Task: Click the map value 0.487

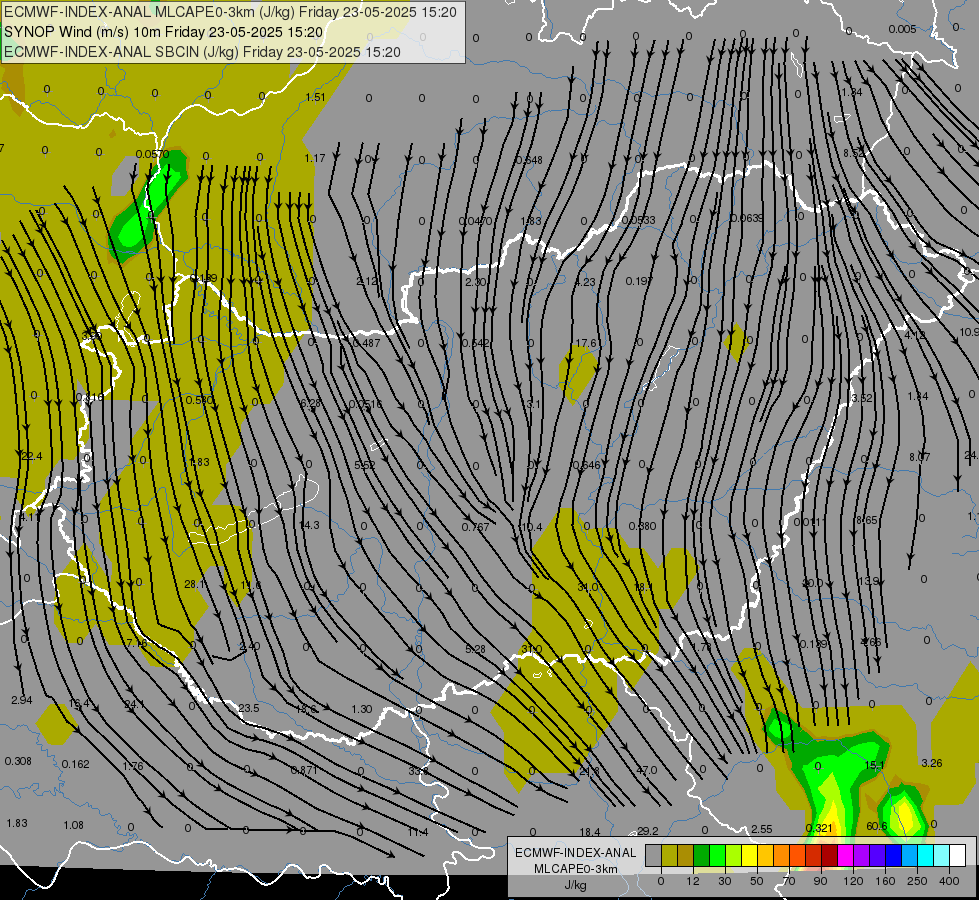Action: pos(367,343)
